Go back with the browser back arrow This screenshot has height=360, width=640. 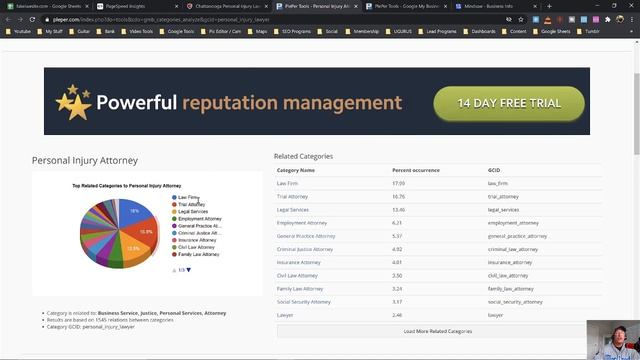8,19
